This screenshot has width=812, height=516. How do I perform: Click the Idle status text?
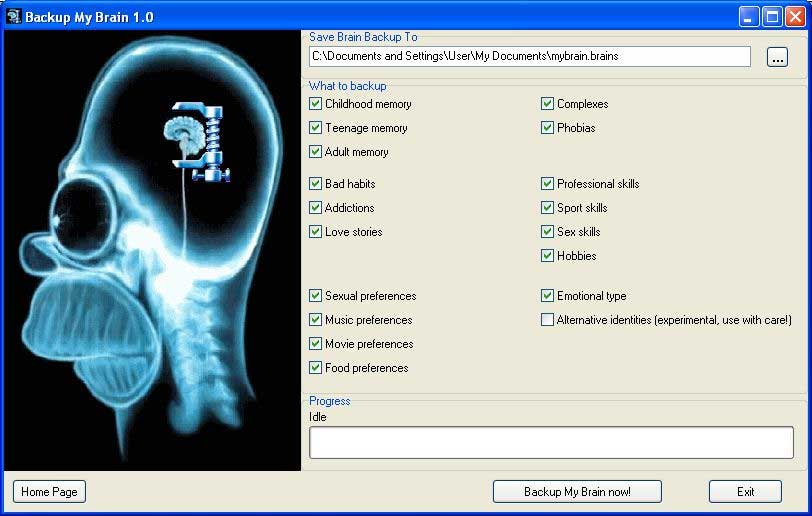coord(317,417)
